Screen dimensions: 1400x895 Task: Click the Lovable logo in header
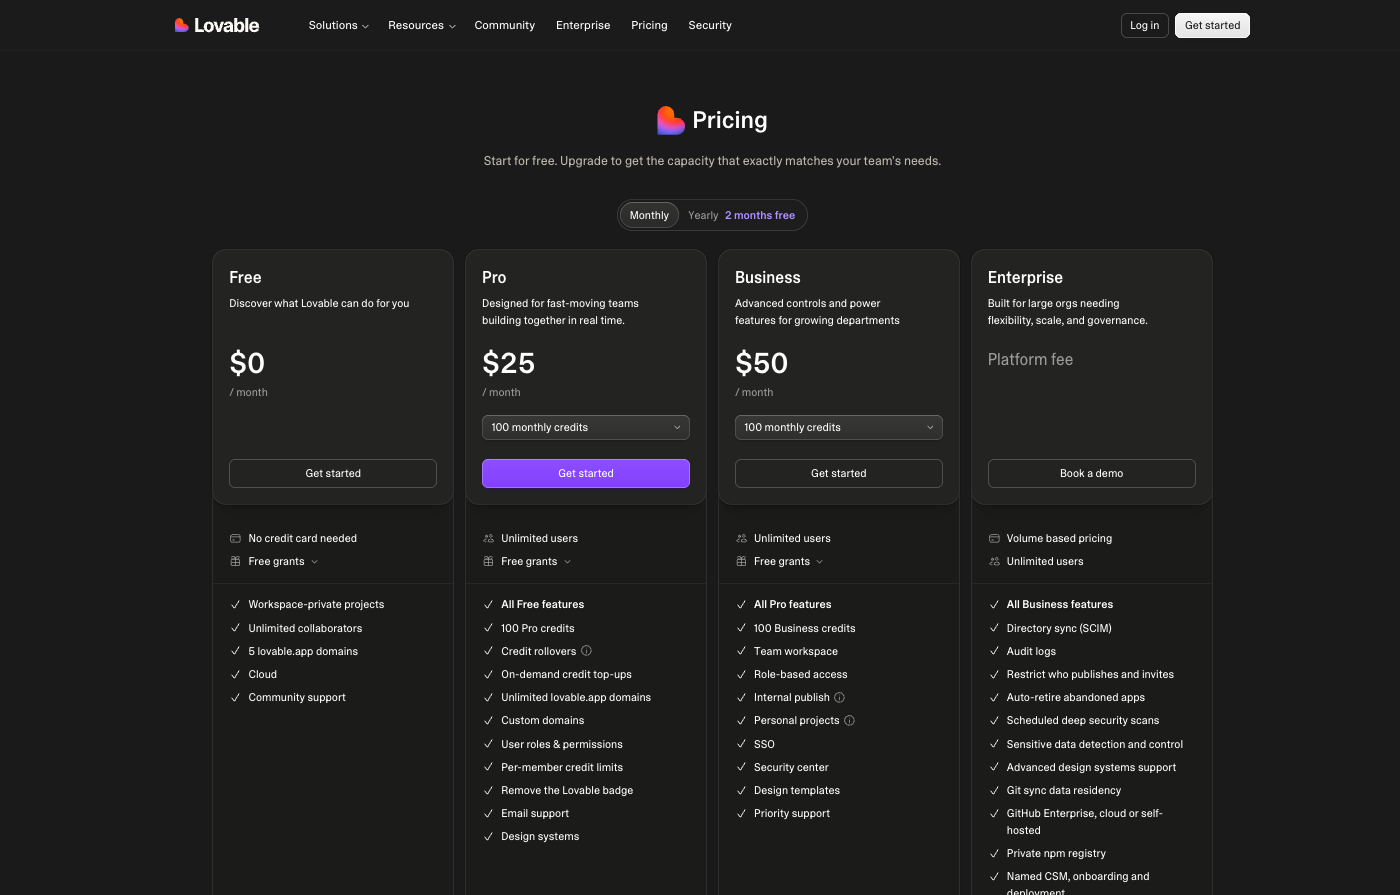click(x=217, y=25)
